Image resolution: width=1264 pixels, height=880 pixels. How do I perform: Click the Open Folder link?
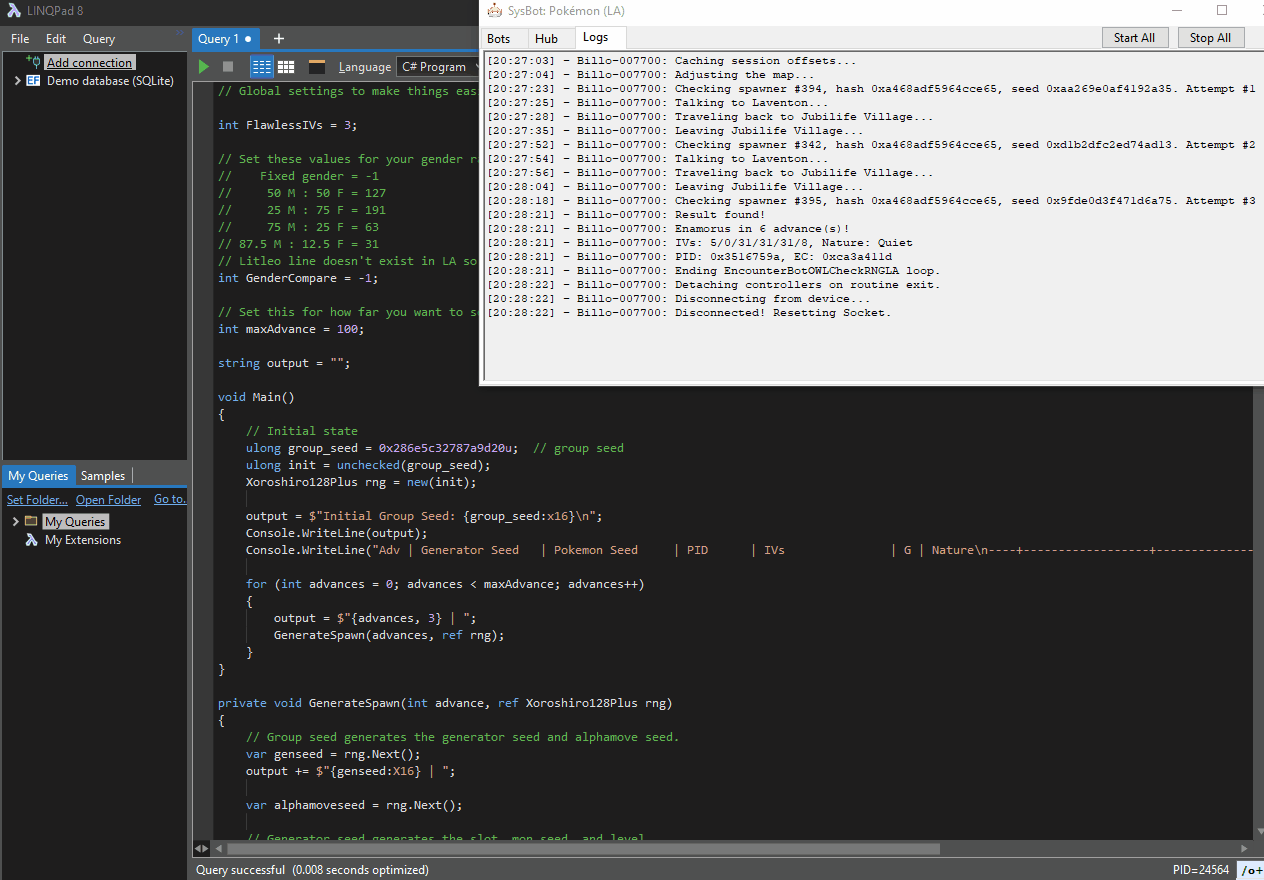coord(109,500)
